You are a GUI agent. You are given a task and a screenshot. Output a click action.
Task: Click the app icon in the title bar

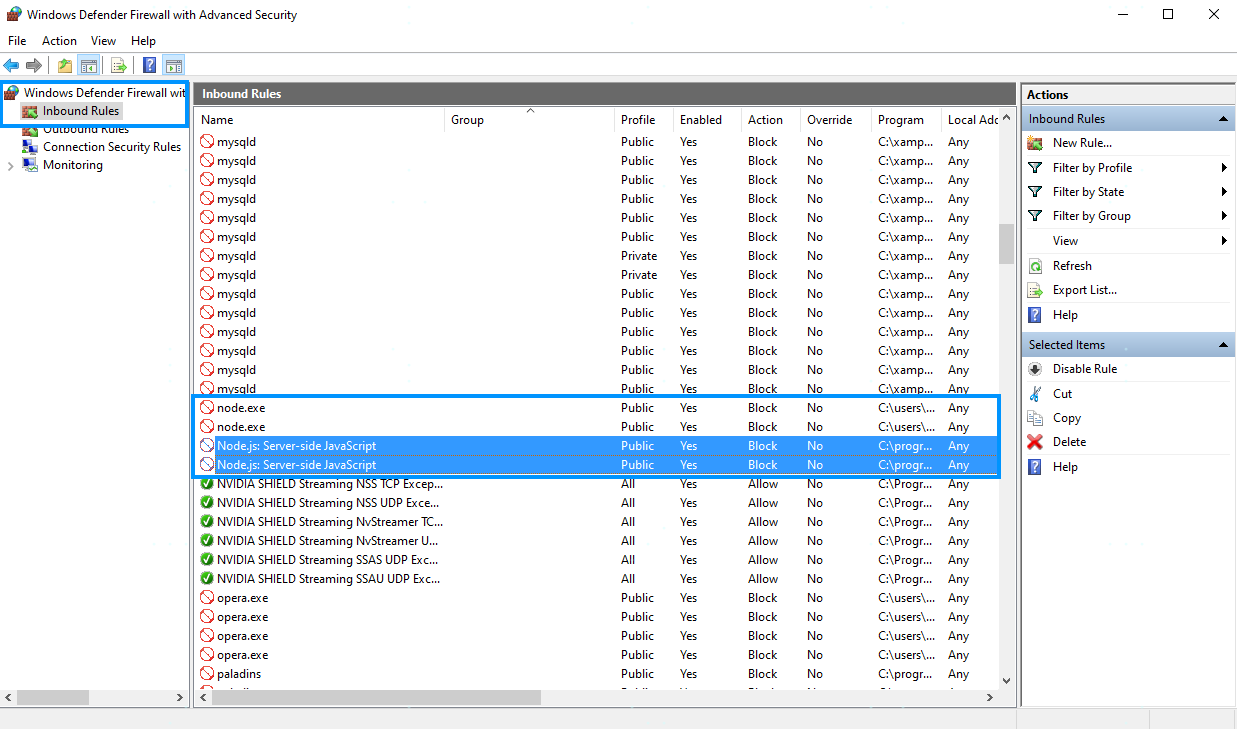[13, 15]
